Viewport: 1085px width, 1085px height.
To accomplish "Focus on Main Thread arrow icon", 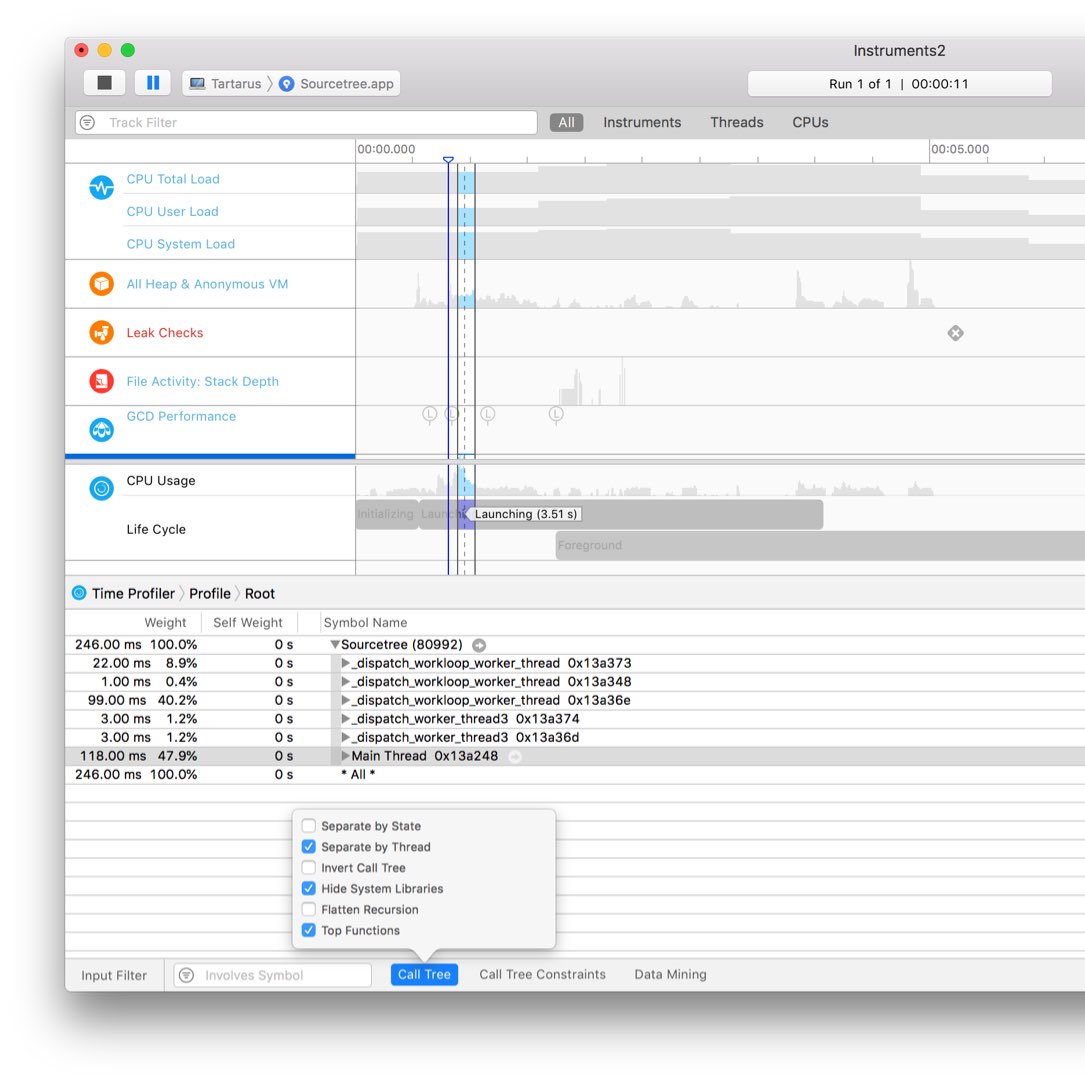I will click(x=515, y=756).
